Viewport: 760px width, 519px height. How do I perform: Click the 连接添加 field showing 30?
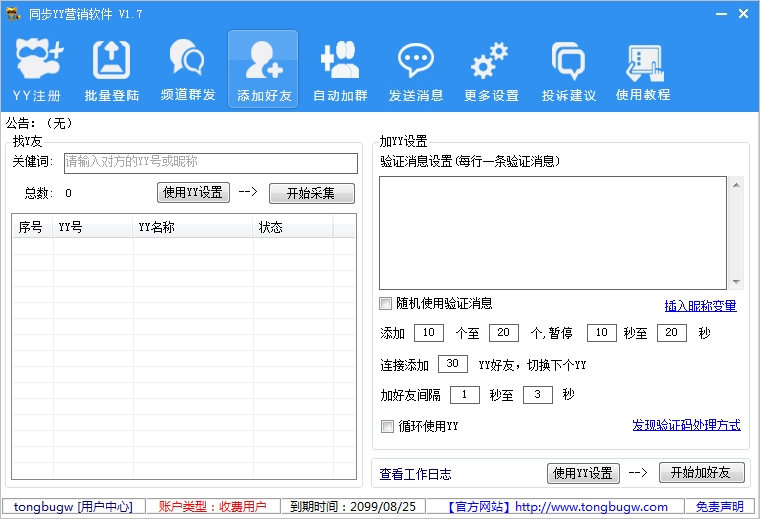453,364
